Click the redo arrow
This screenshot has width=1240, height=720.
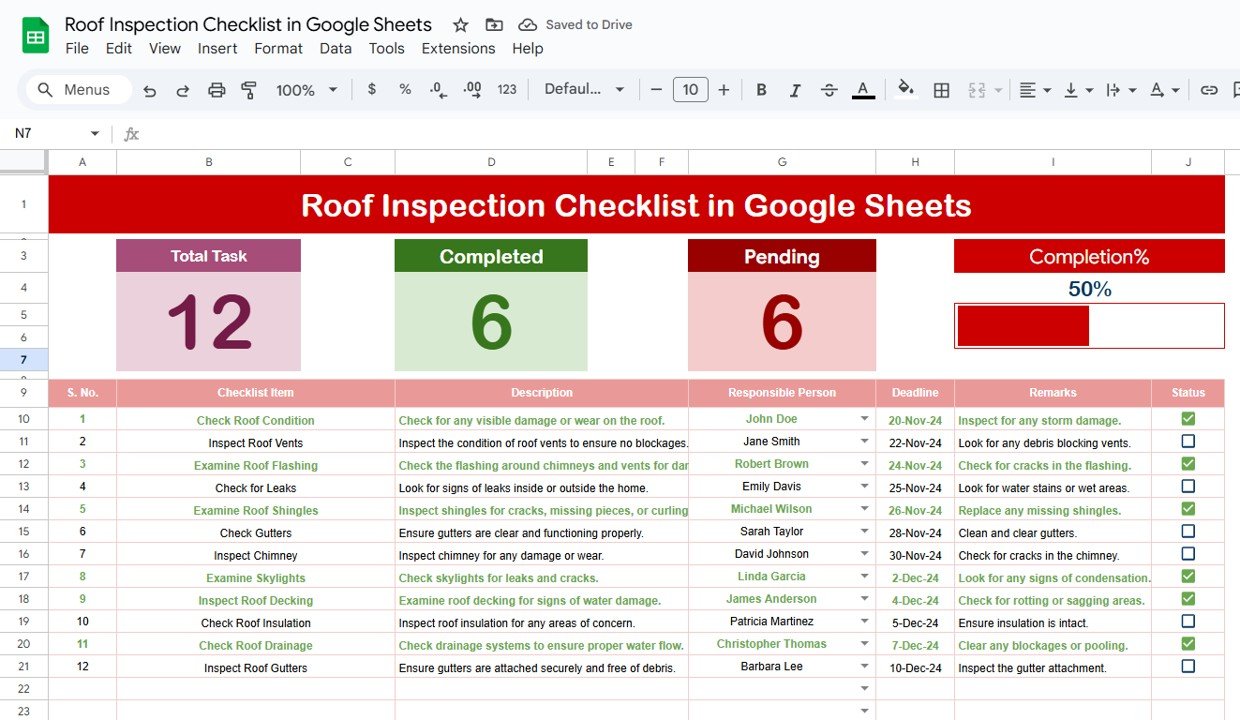click(x=183, y=90)
